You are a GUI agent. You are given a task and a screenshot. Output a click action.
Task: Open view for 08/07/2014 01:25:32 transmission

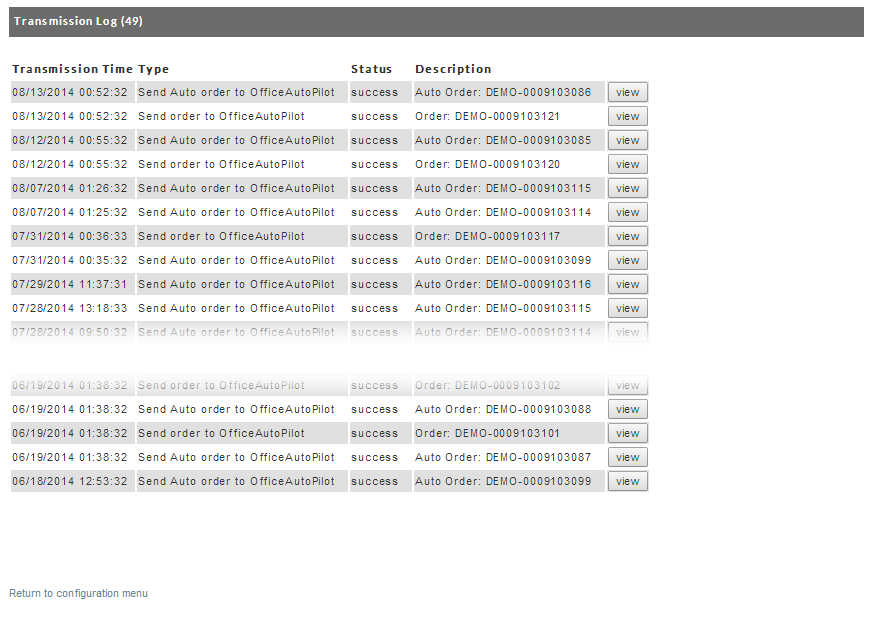coord(627,212)
